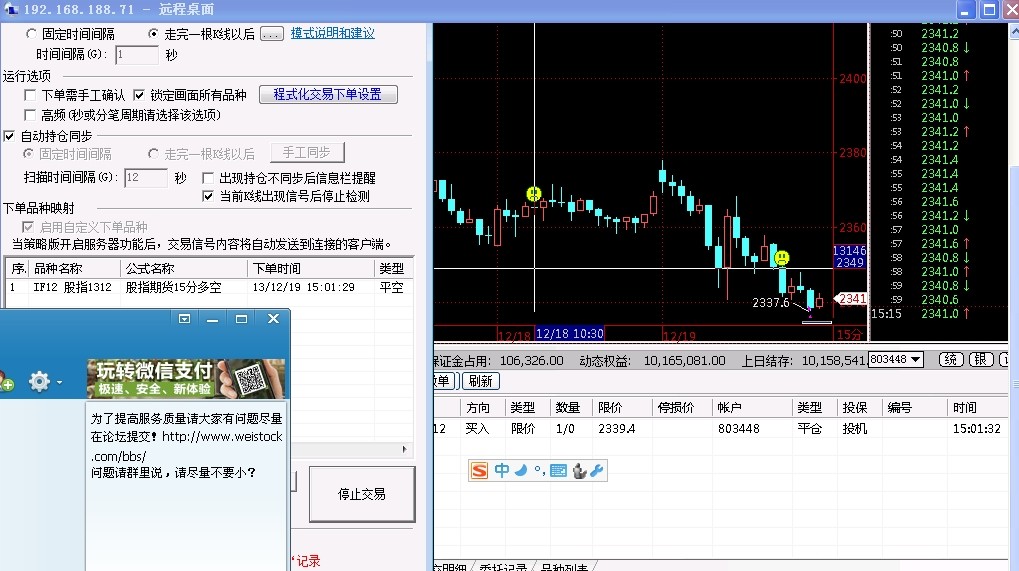Open 模式说明和建议 link

[333, 33]
